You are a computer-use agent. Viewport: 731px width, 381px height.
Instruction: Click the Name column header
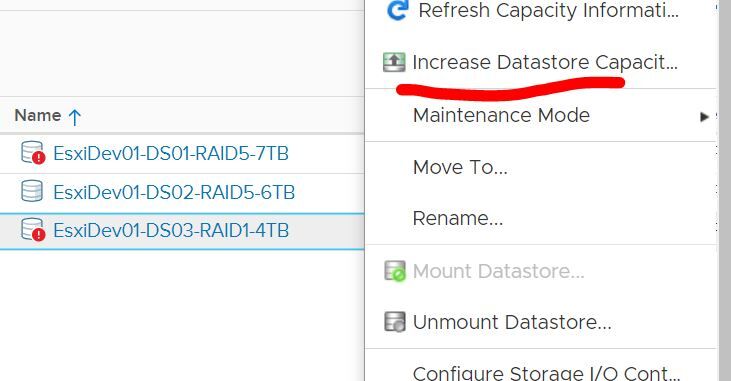(x=38, y=115)
